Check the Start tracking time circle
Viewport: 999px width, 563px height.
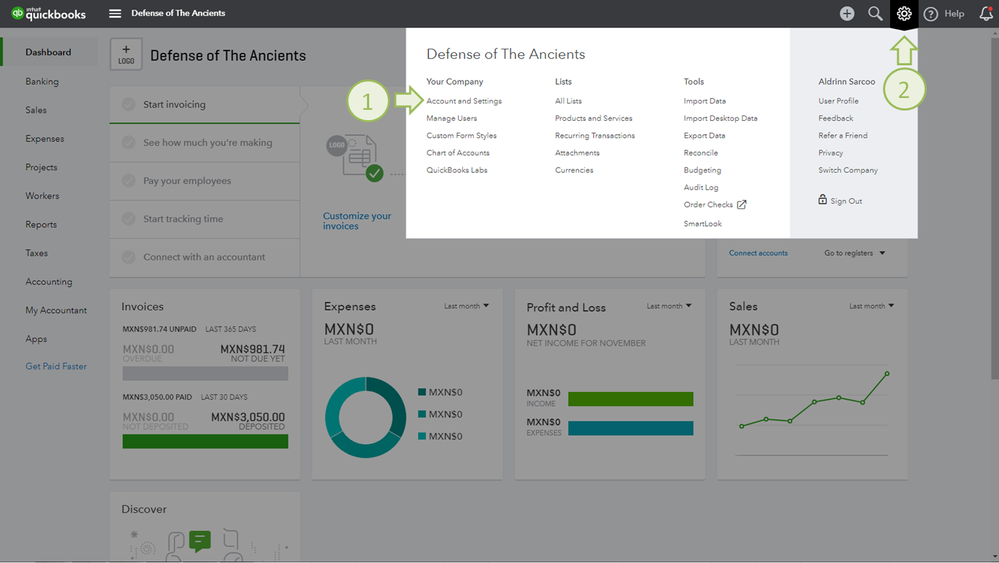[x=129, y=219]
